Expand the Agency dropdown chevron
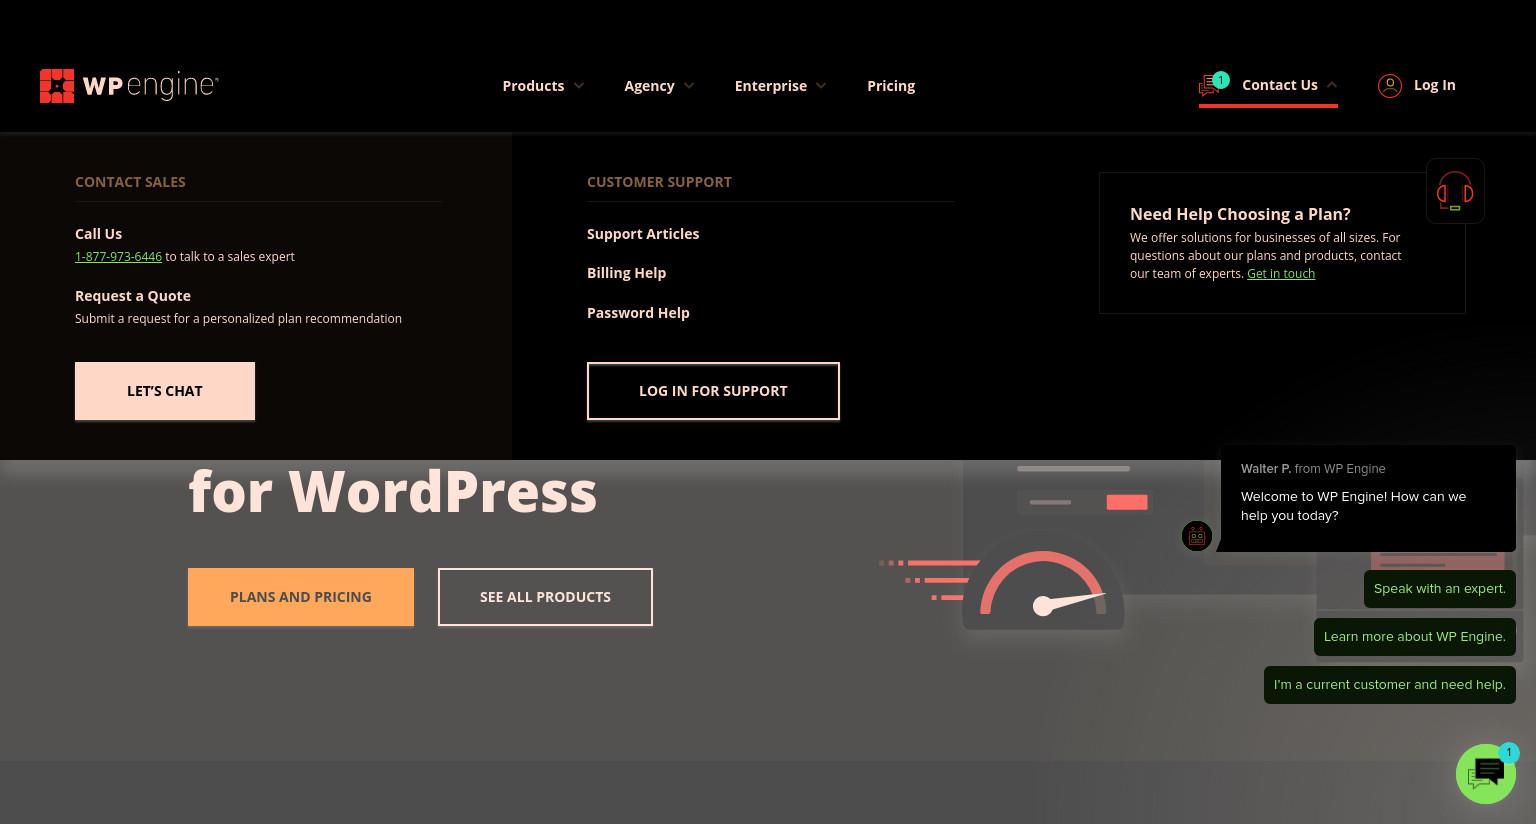 [689, 86]
